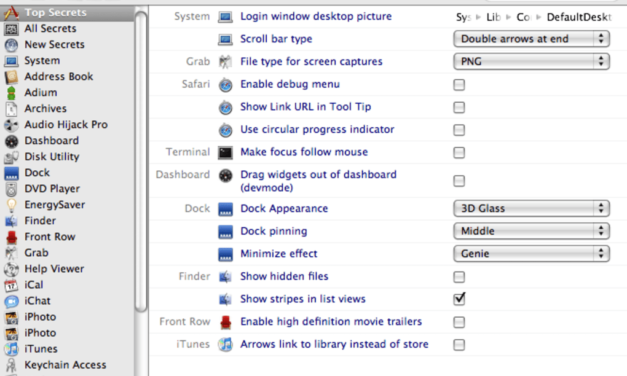Click the Dashboard gauge icon in sidebar
This screenshot has height=376, width=627.
coord(11,141)
